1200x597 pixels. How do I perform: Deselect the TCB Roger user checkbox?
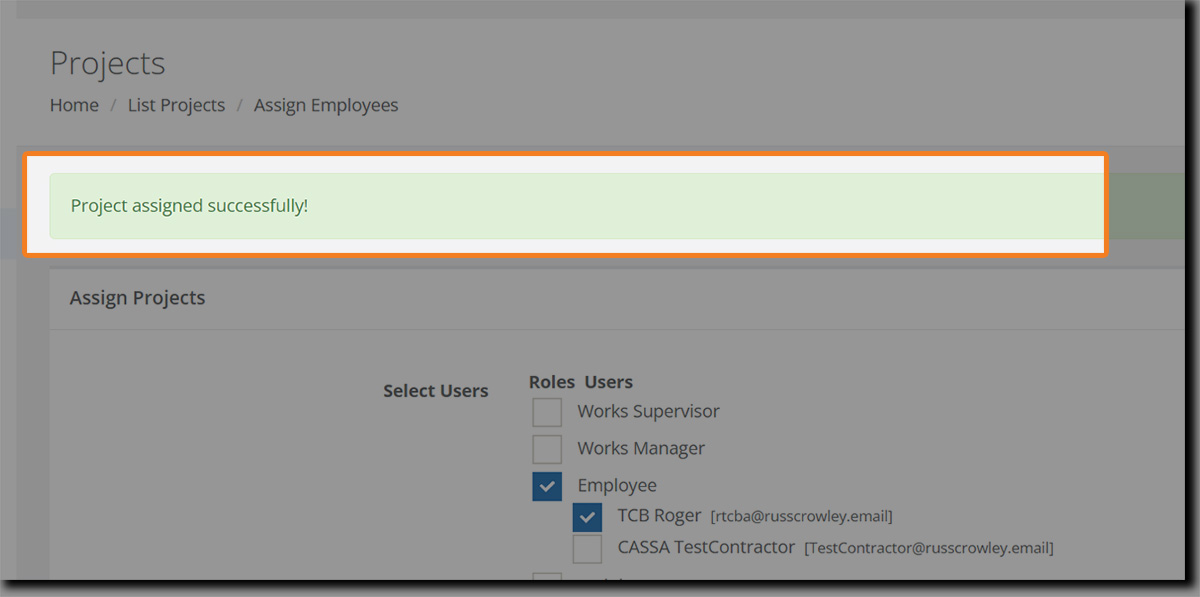pos(587,517)
